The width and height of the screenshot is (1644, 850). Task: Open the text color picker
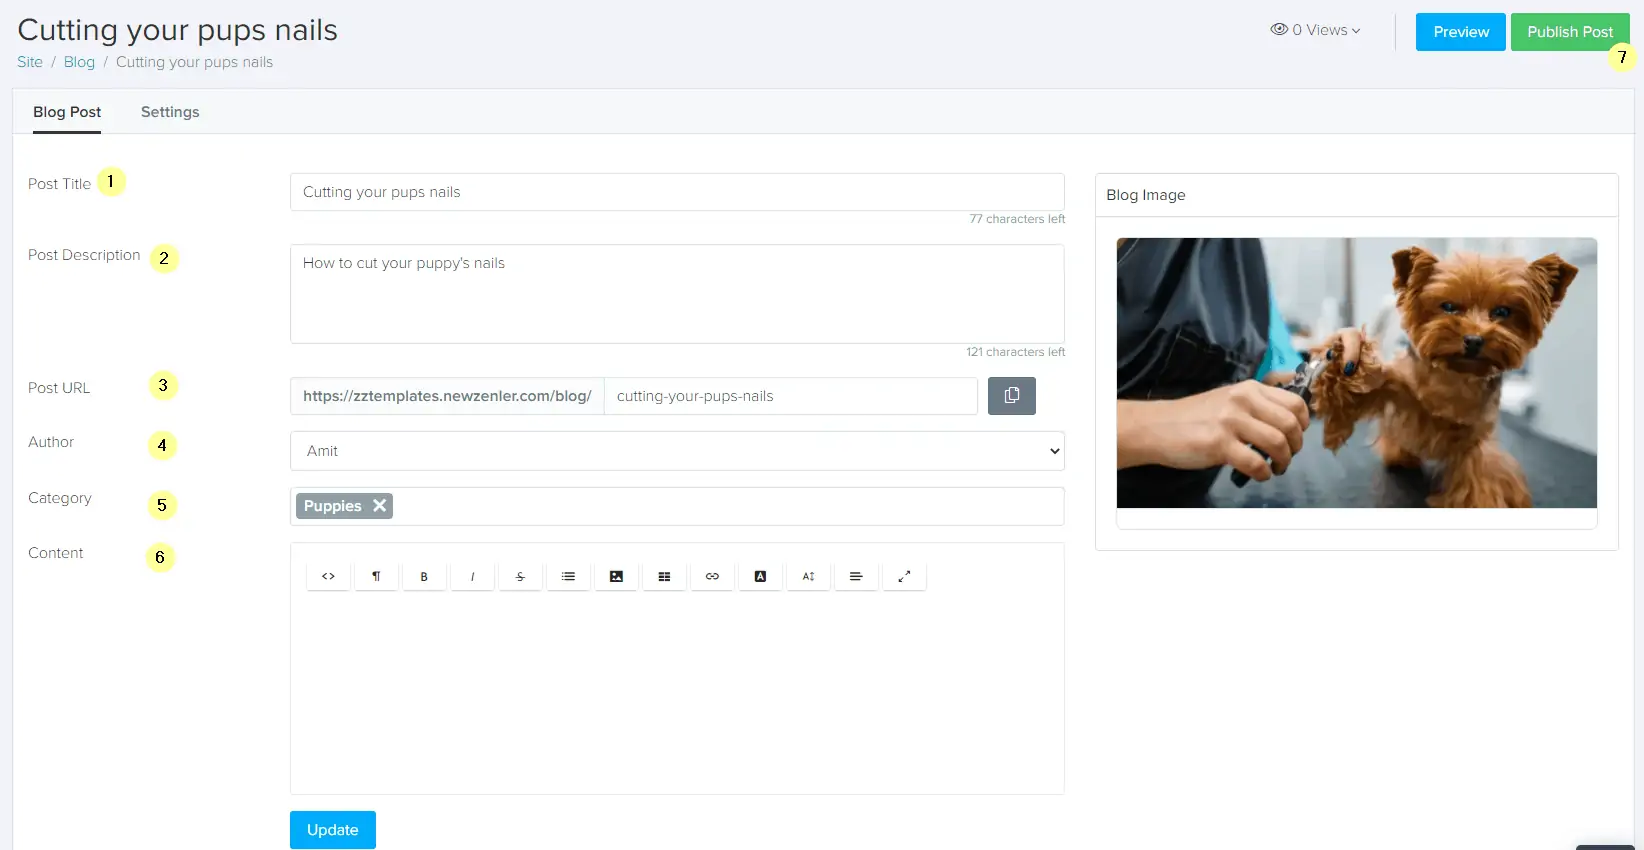(x=760, y=577)
